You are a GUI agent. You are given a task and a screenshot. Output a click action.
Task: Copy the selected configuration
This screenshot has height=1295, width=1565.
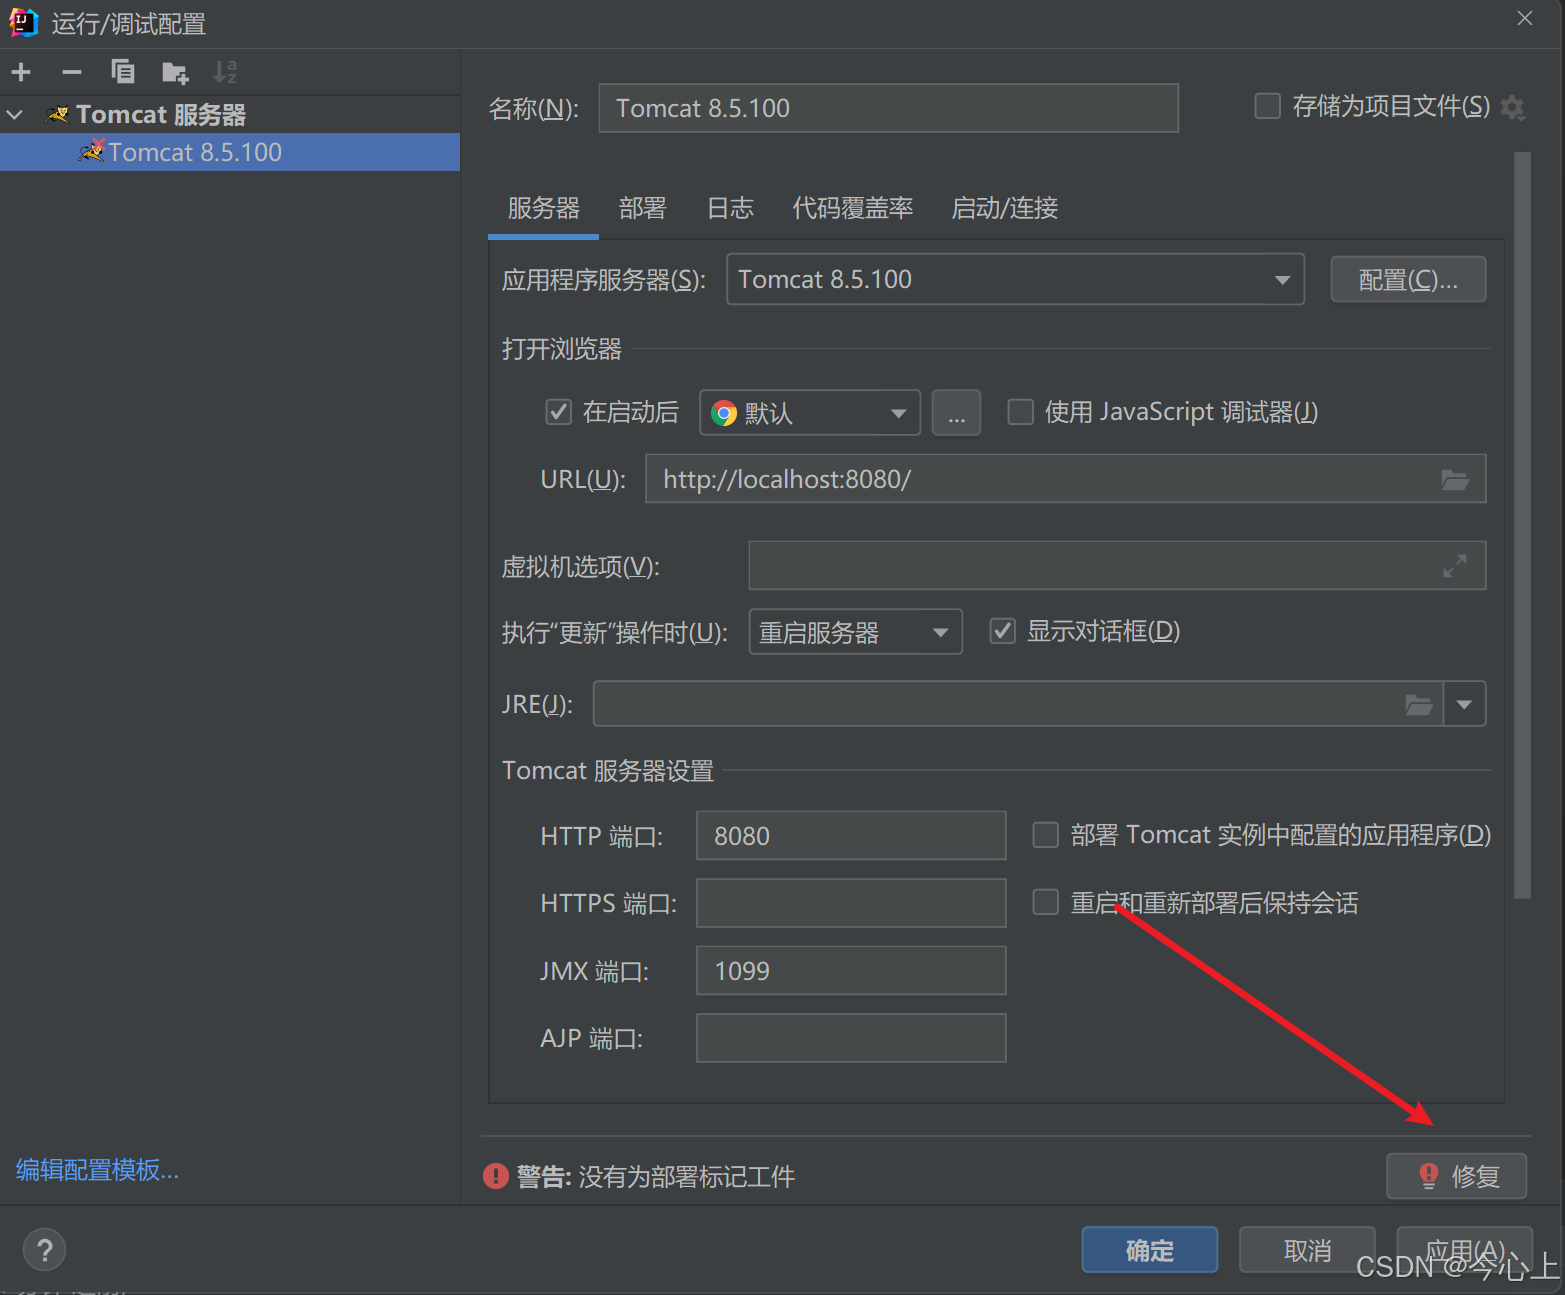click(123, 72)
